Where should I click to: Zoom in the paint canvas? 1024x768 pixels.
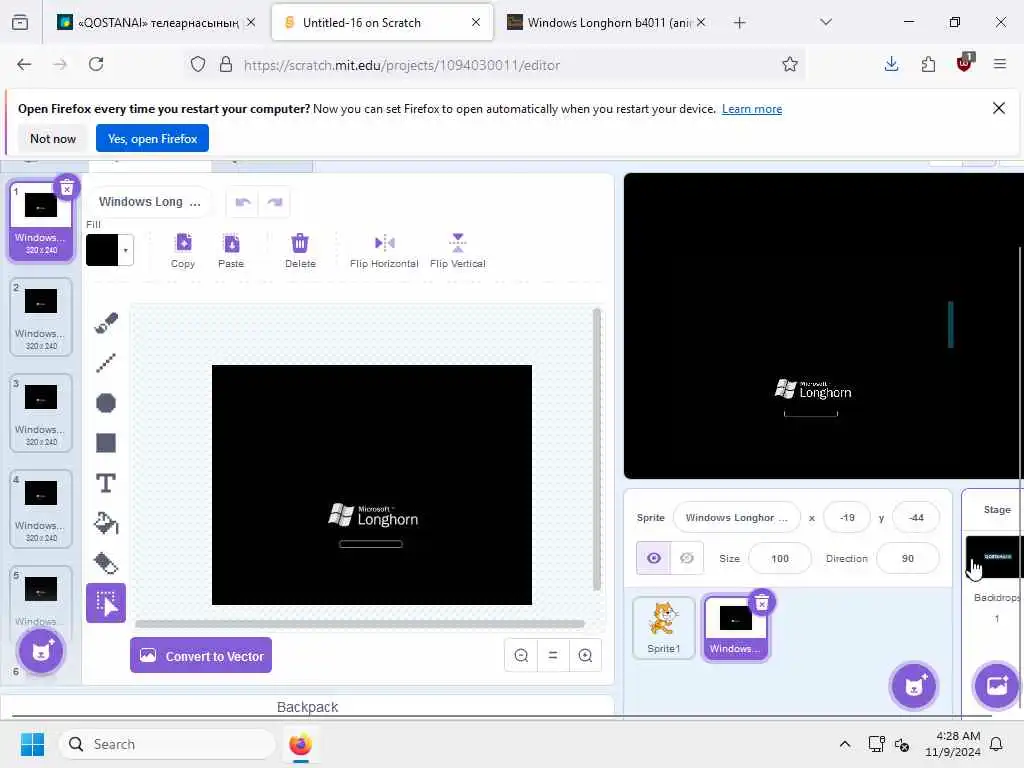[585, 655]
